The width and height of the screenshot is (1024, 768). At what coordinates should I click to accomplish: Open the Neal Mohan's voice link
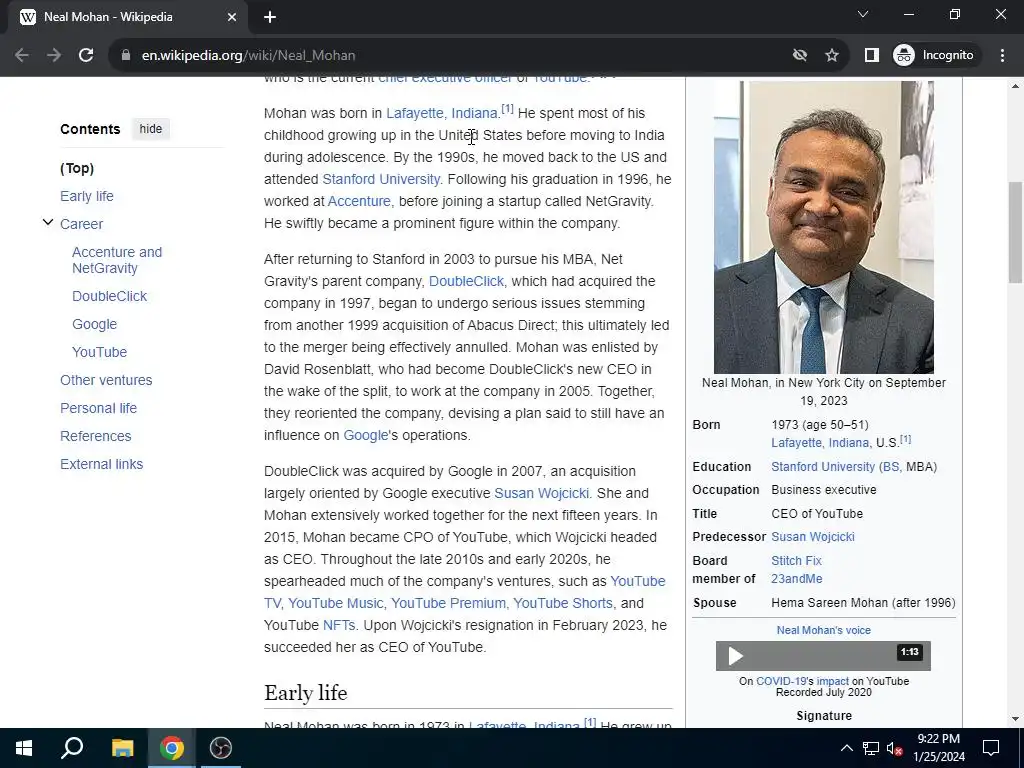[x=824, y=630]
